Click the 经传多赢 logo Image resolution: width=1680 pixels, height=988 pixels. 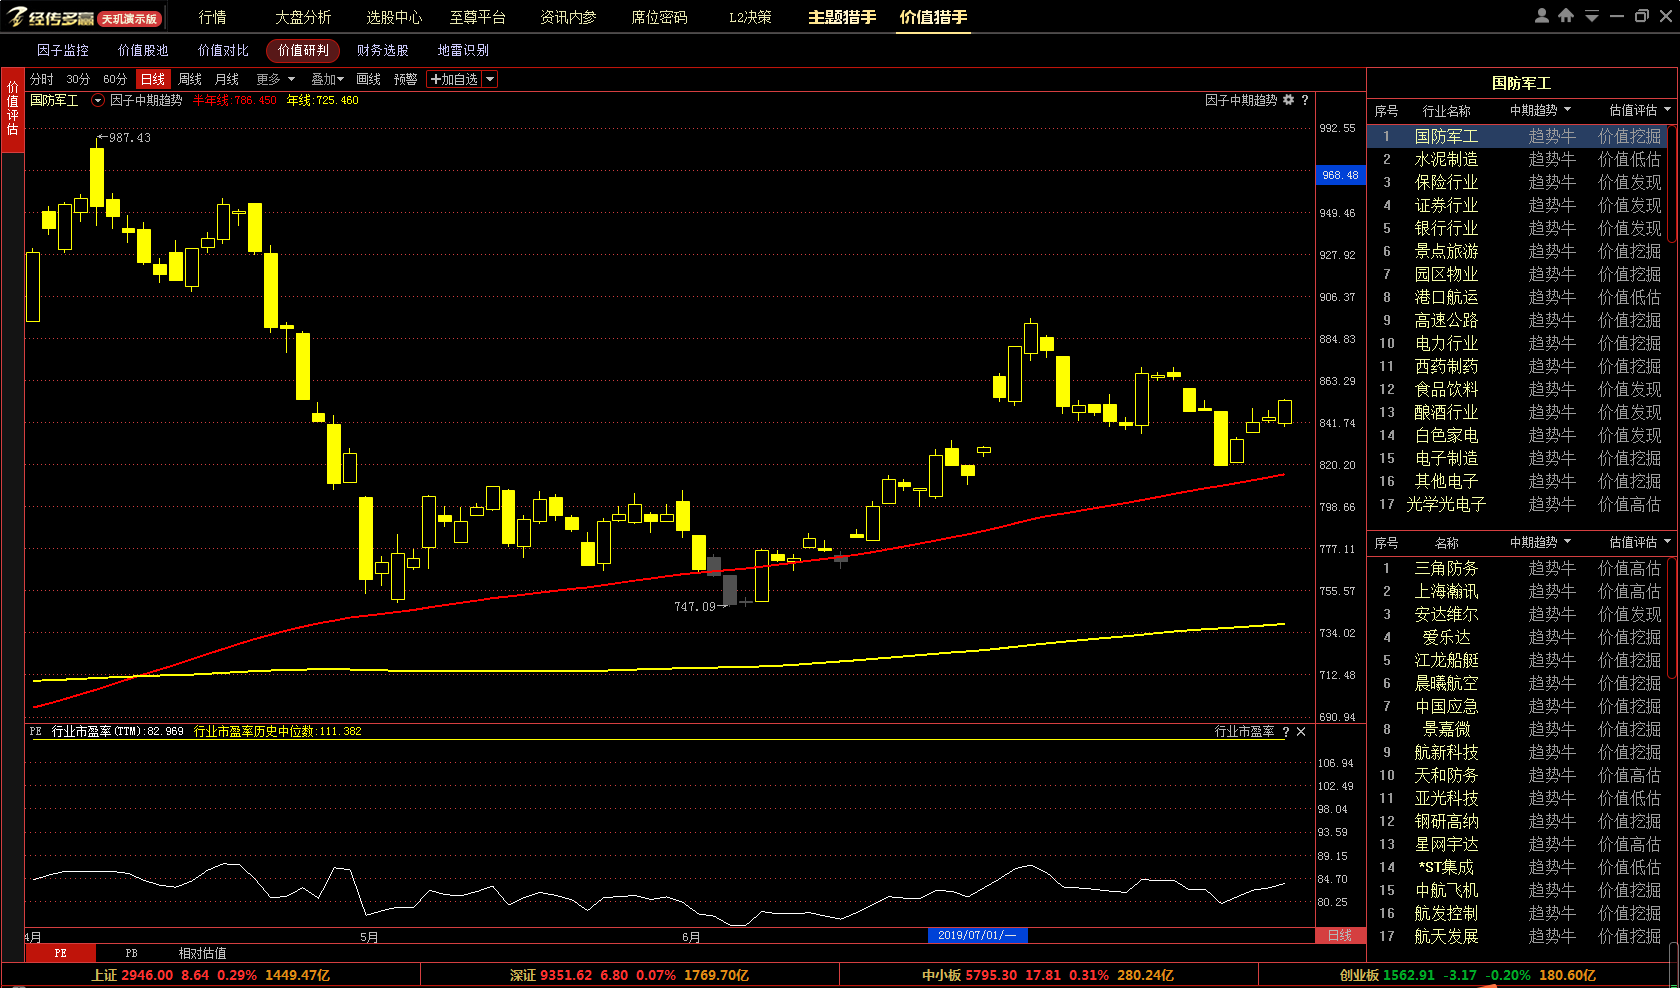[51, 17]
